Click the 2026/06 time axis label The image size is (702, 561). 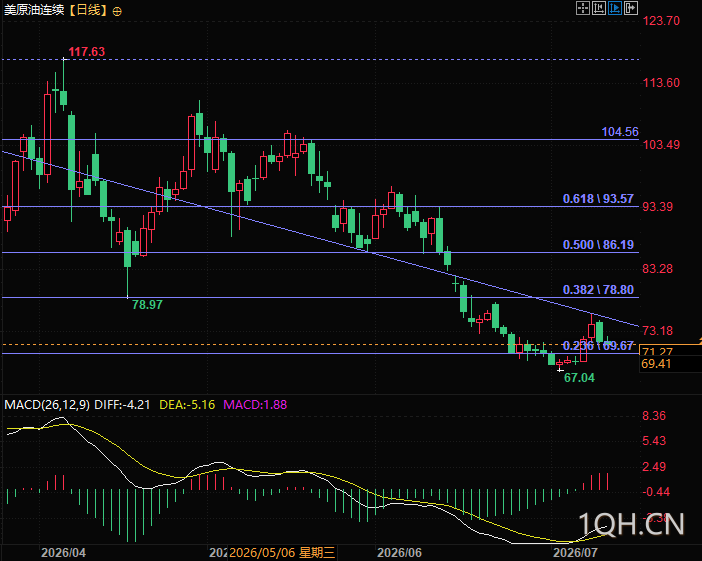point(399,552)
